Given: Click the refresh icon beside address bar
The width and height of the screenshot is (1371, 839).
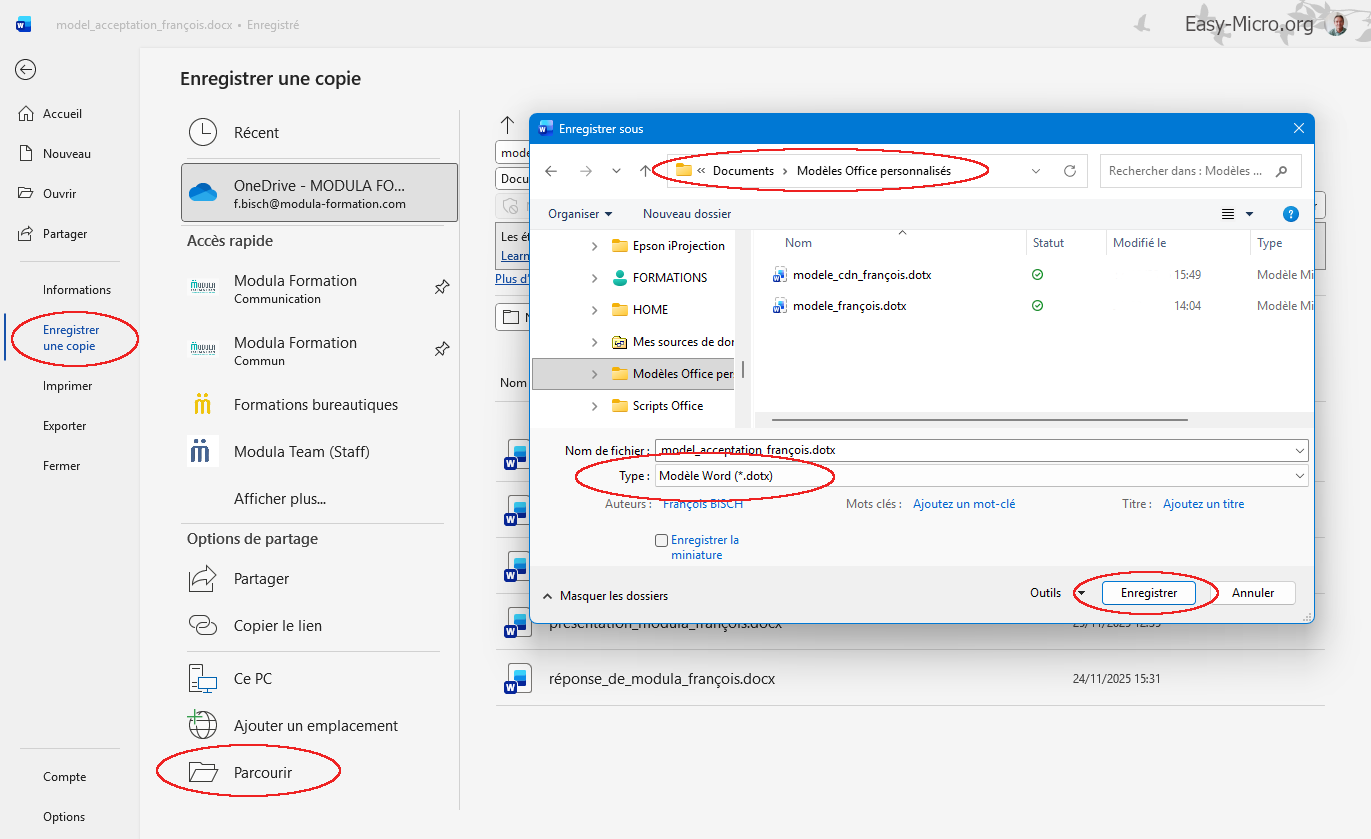Looking at the screenshot, I should pyautogui.click(x=1069, y=171).
